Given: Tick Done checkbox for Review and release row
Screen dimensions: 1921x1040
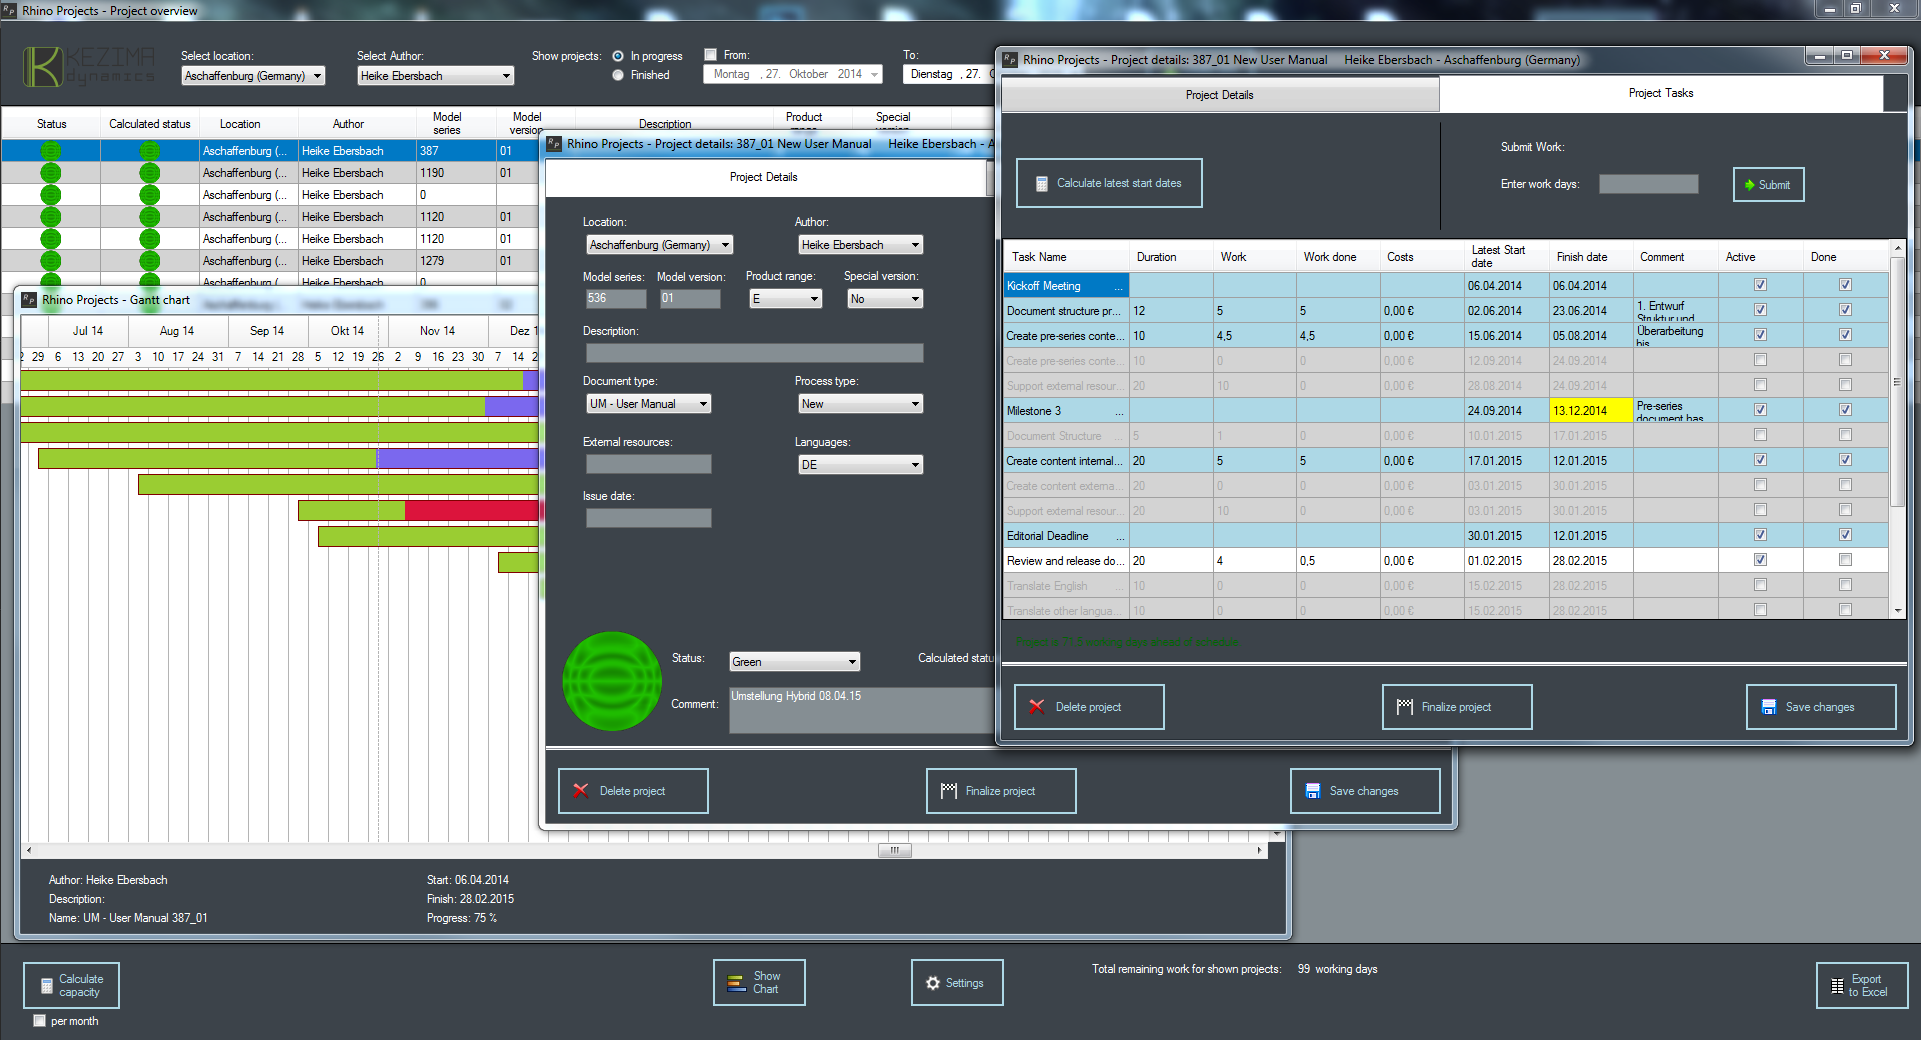Looking at the screenshot, I should (x=1845, y=560).
